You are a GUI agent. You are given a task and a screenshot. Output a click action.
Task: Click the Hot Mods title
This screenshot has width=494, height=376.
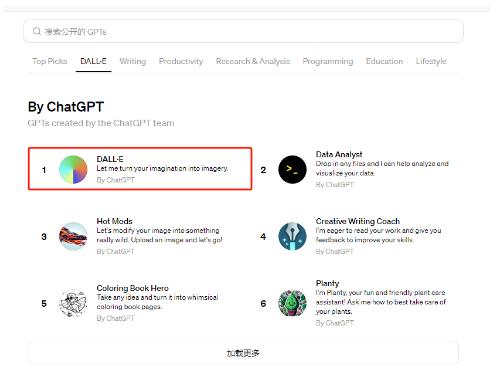click(114, 221)
